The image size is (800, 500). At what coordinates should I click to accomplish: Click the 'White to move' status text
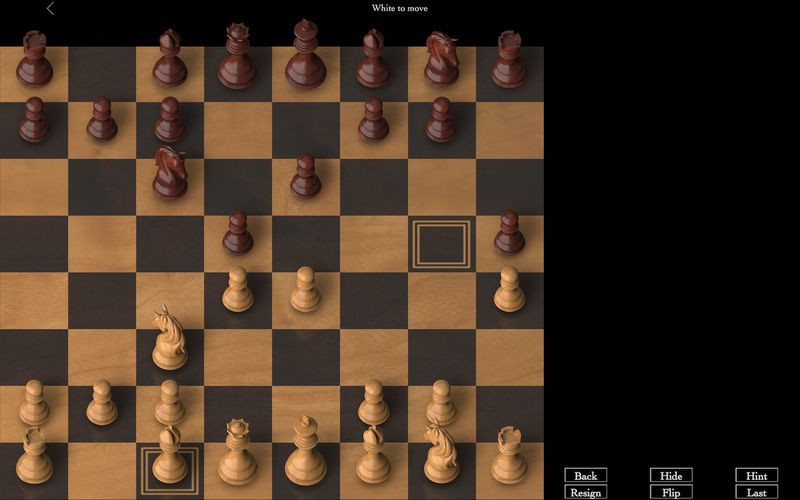click(x=399, y=8)
